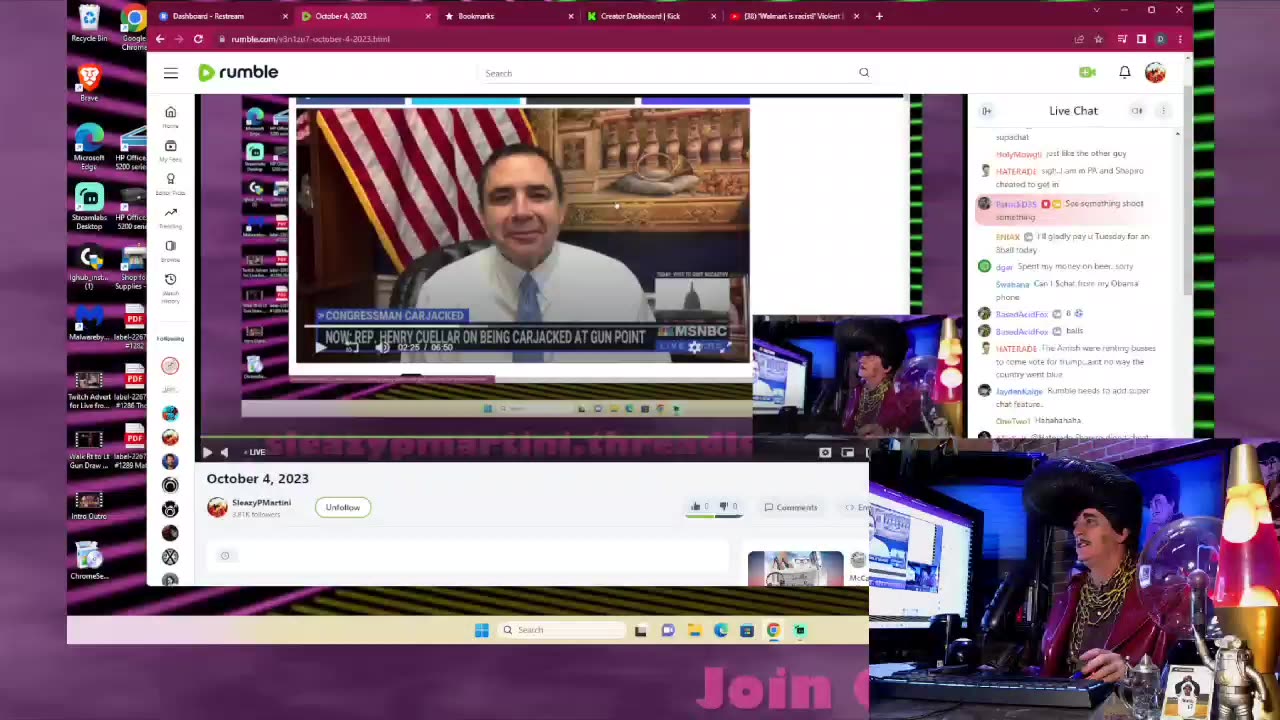The height and width of the screenshot is (720, 1280).
Task: Play the live stream video
Action: pos(207,452)
